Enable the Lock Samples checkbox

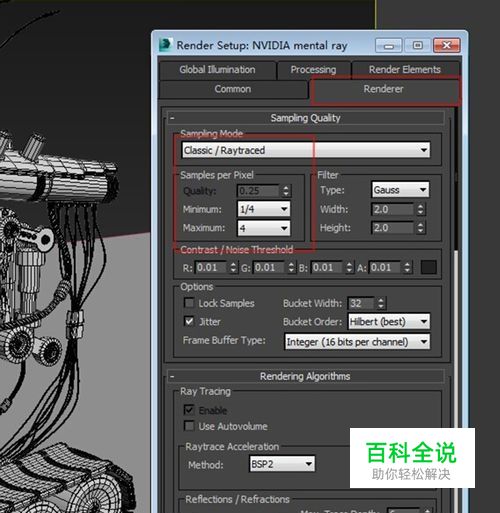tap(189, 303)
